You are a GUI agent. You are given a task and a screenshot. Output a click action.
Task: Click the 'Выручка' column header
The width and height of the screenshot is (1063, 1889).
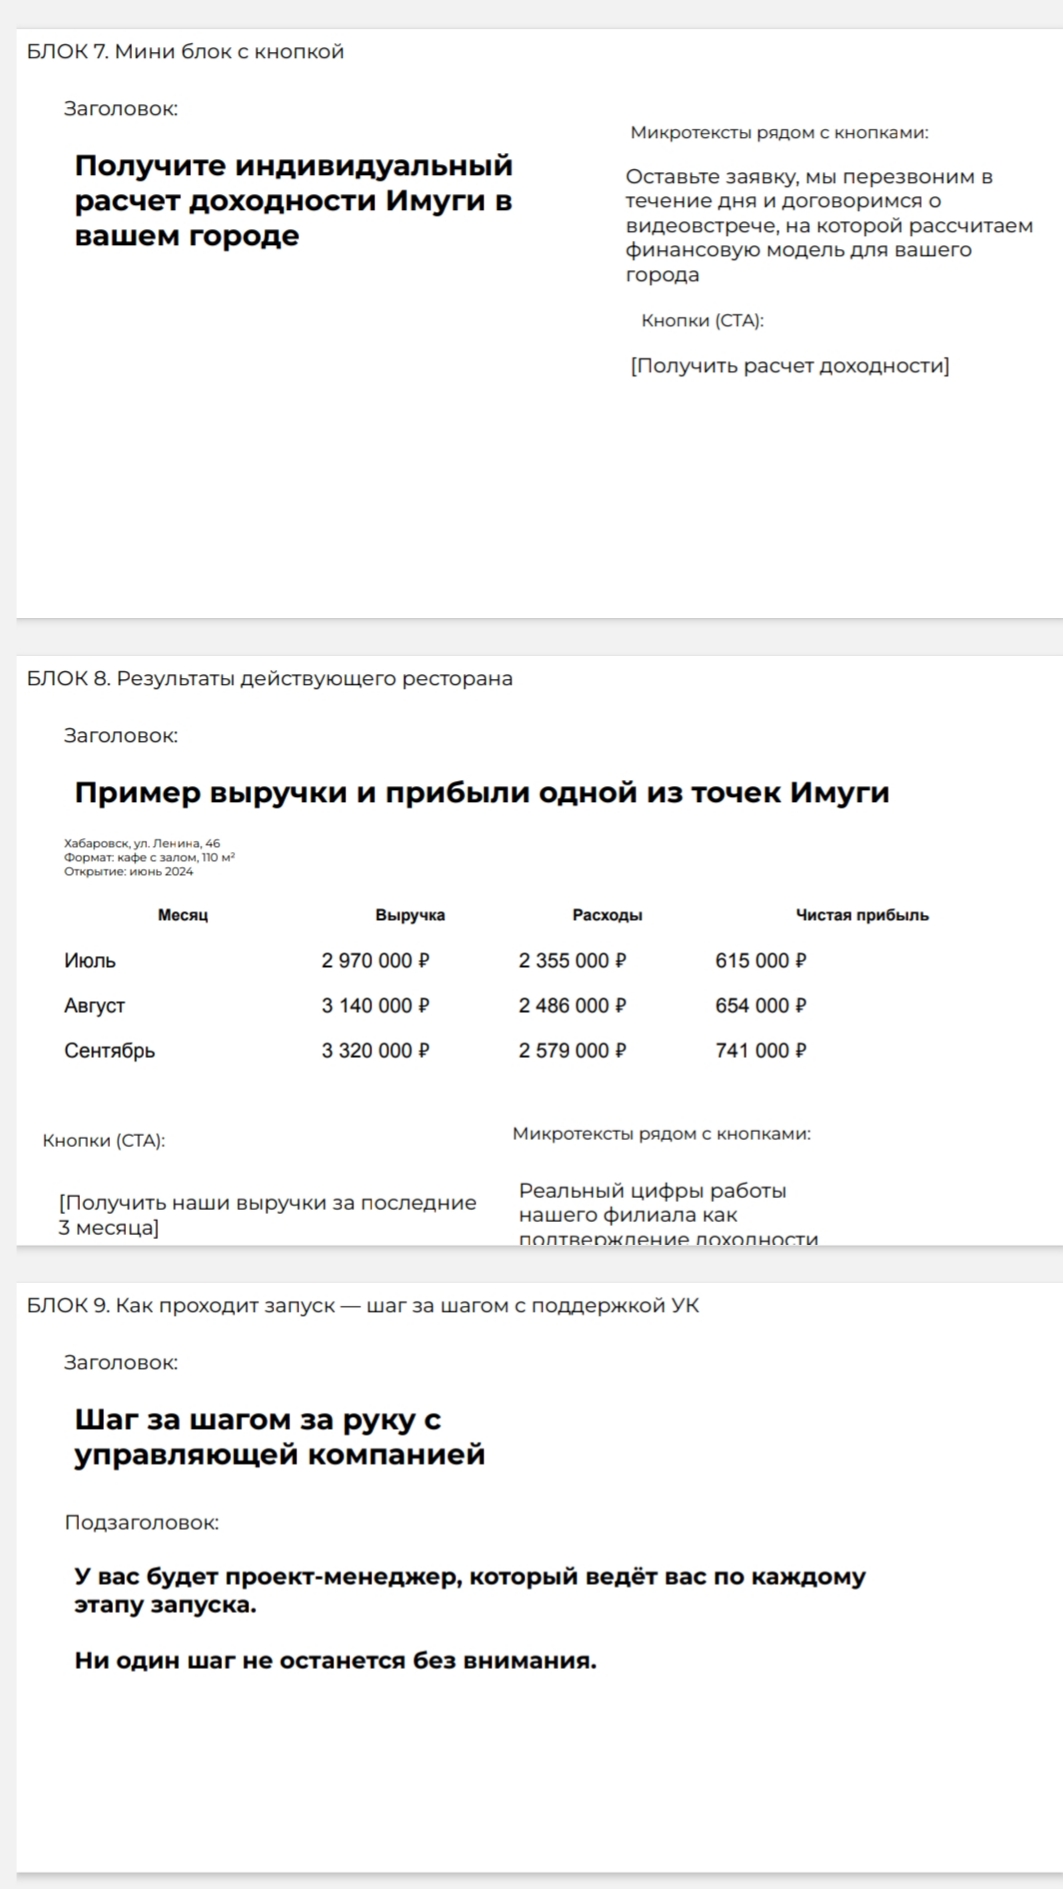[x=410, y=915]
